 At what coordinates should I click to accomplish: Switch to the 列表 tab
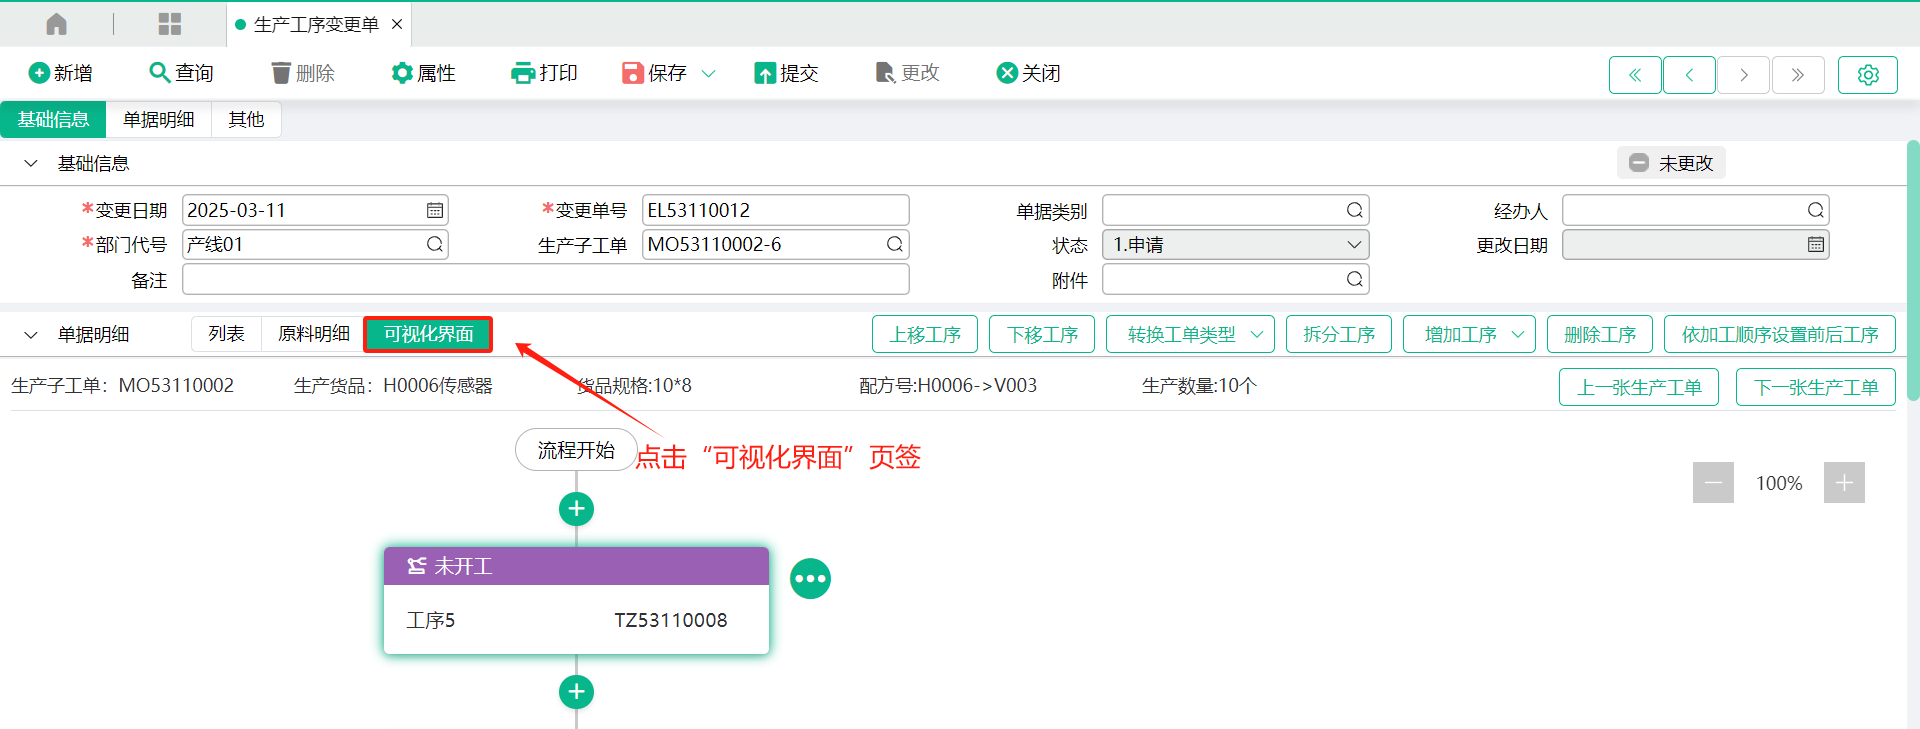(226, 334)
